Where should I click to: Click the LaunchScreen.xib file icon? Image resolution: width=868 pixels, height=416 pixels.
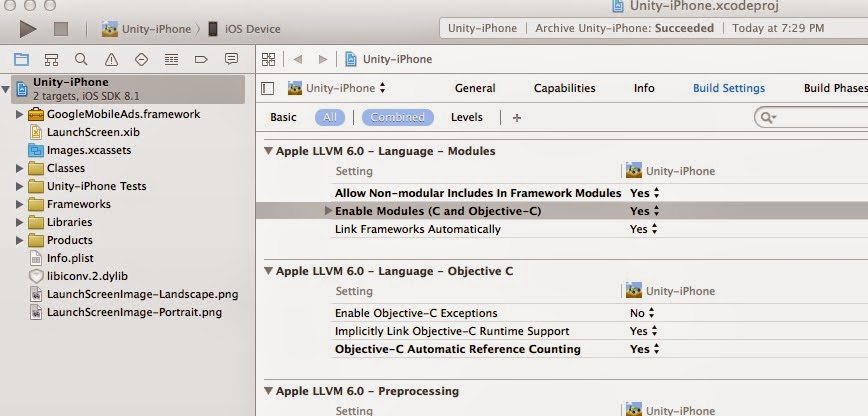tap(36, 132)
